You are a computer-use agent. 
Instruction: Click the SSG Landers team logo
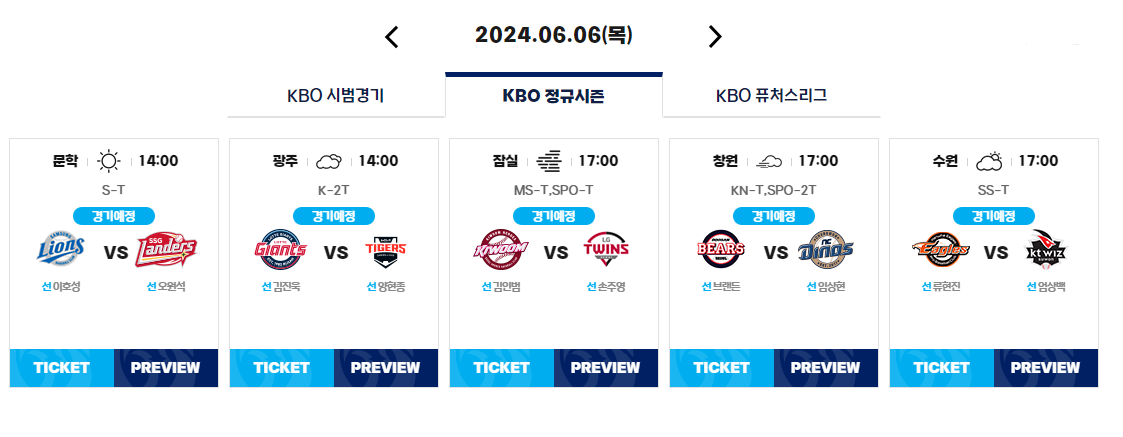tap(165, 249)
